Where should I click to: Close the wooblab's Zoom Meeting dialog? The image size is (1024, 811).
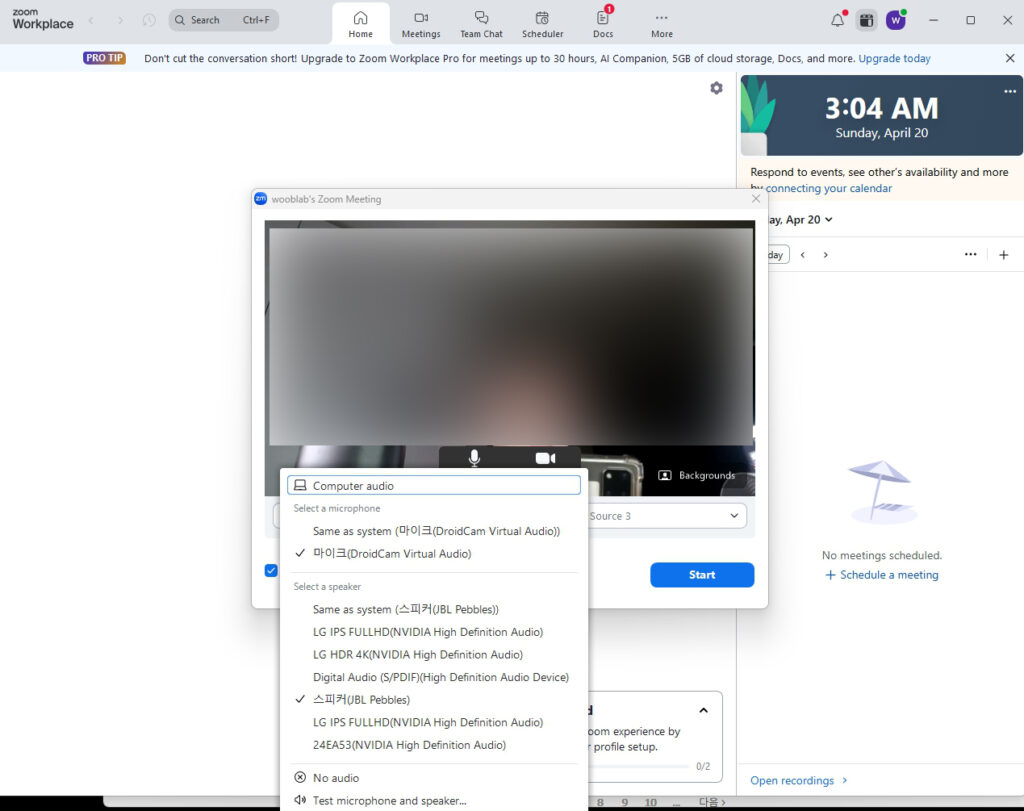coord(756,199)
